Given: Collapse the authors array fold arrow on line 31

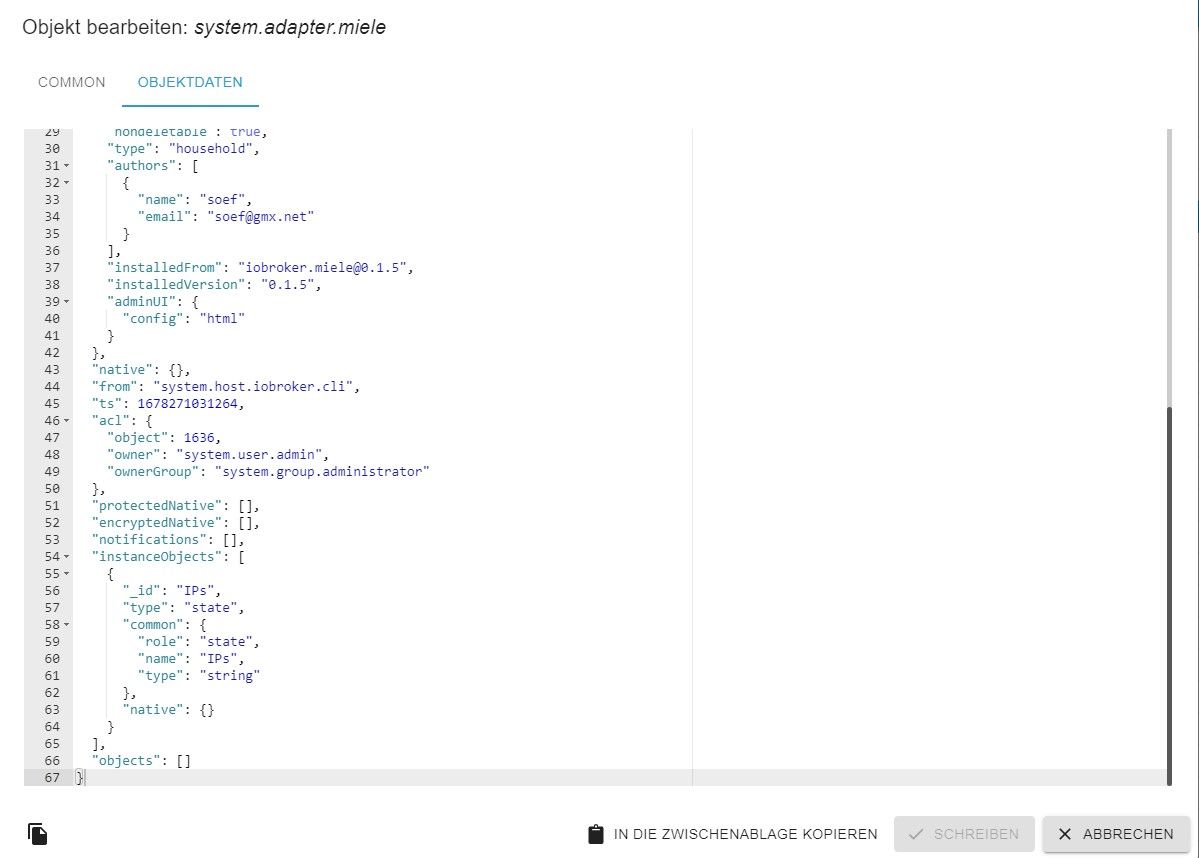Looking at the screenshot, I should (x=67, y=166).
